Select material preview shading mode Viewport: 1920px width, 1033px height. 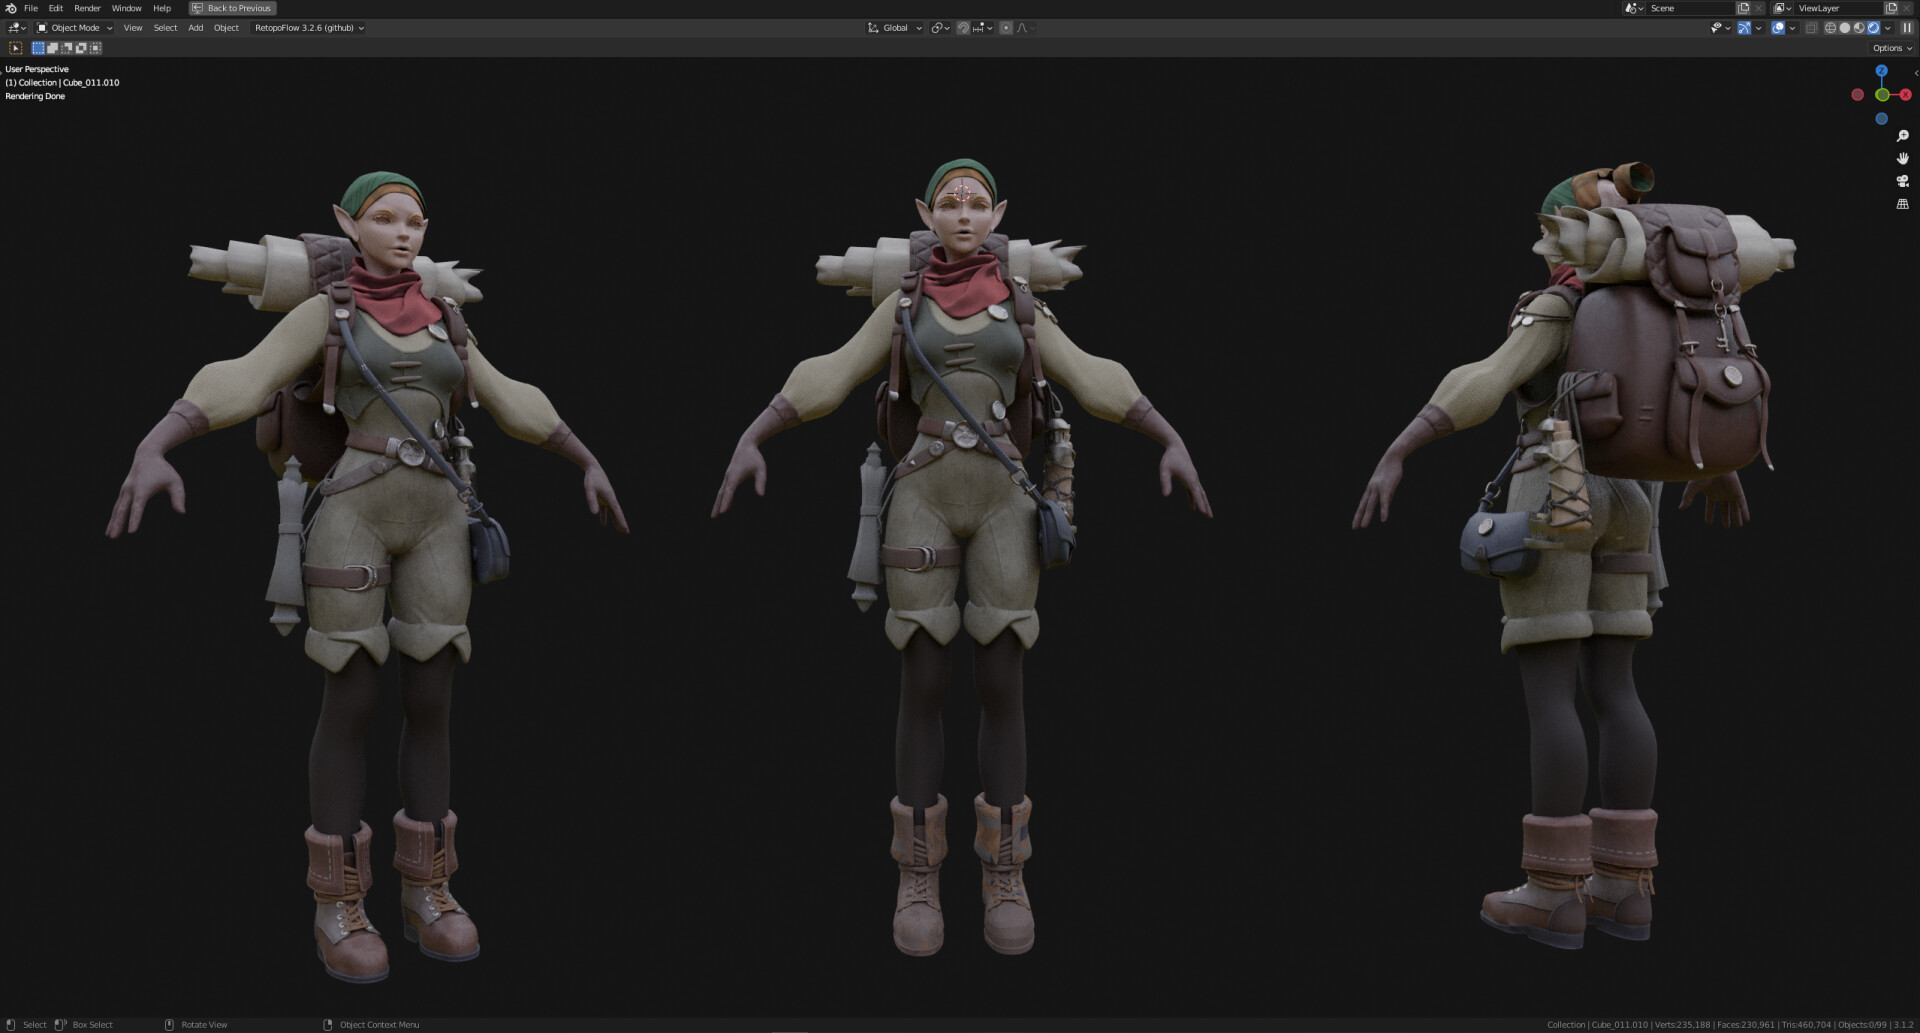click(x=1859, y=28)
